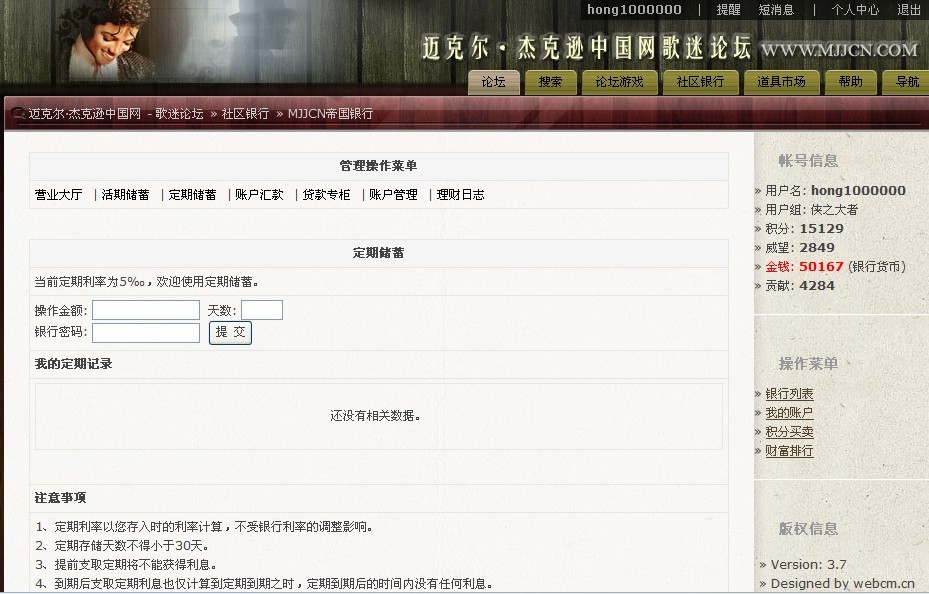
Task: Open the 论坛 navigation tab
Action: tap(494, 82)
